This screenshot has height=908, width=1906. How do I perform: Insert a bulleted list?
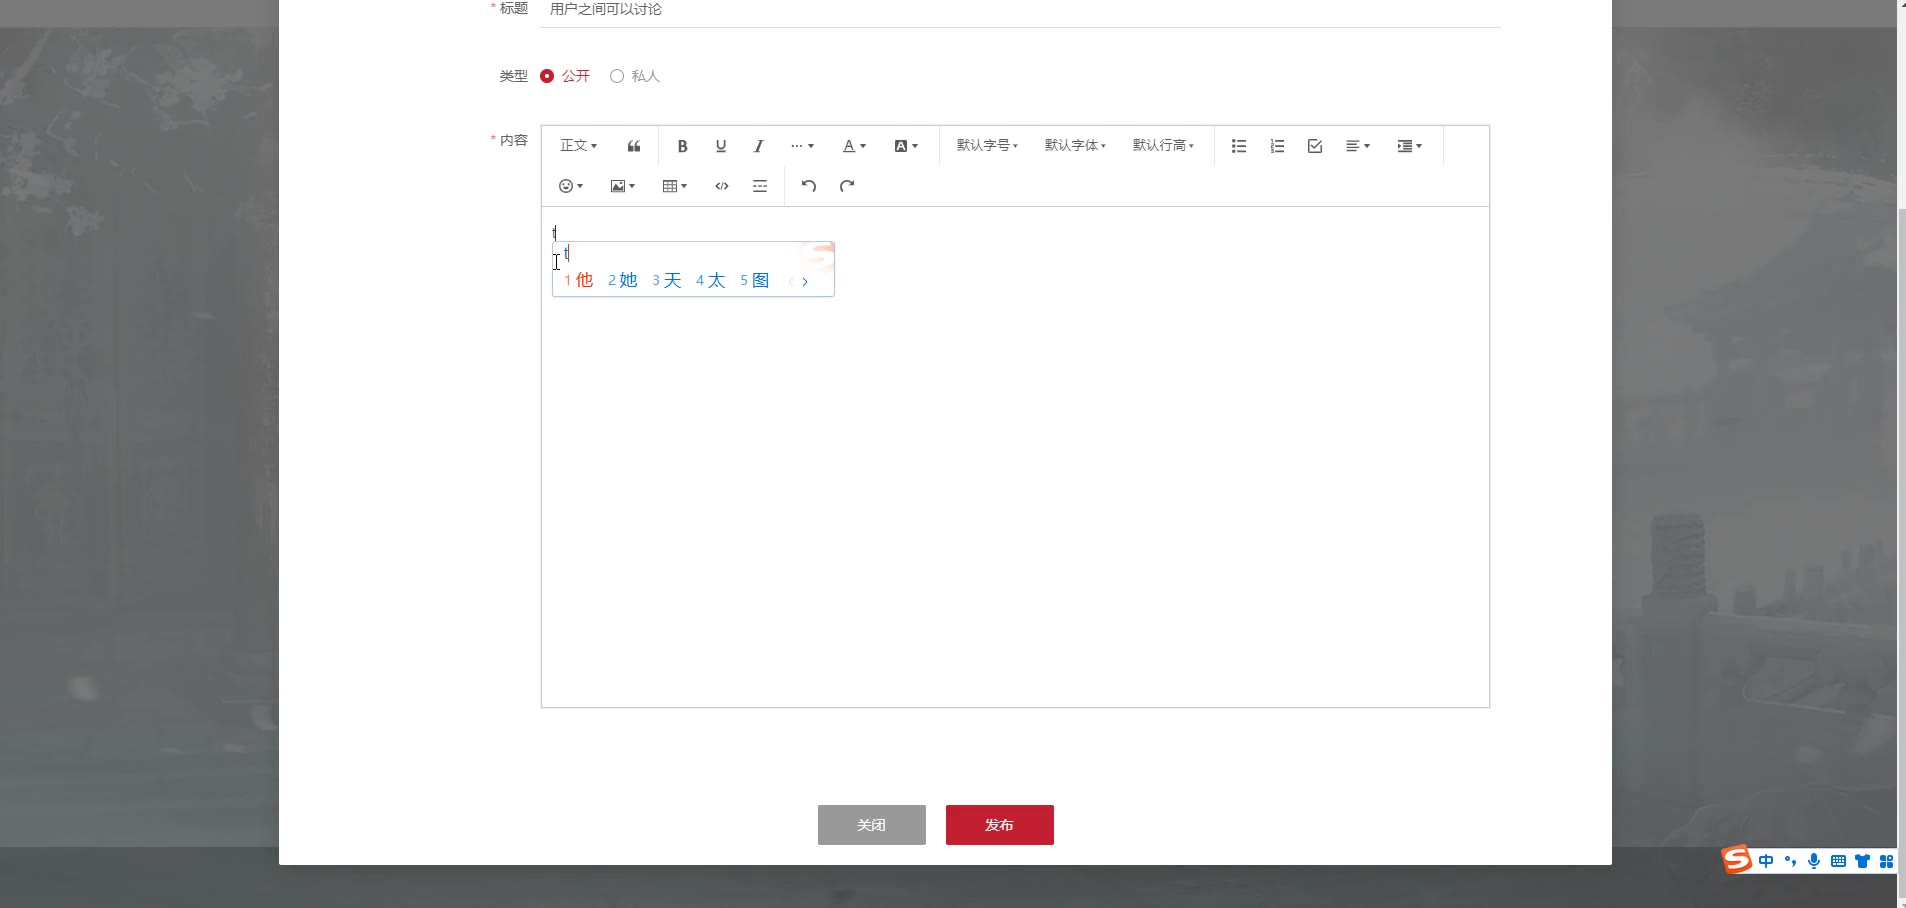point(1239,146)
